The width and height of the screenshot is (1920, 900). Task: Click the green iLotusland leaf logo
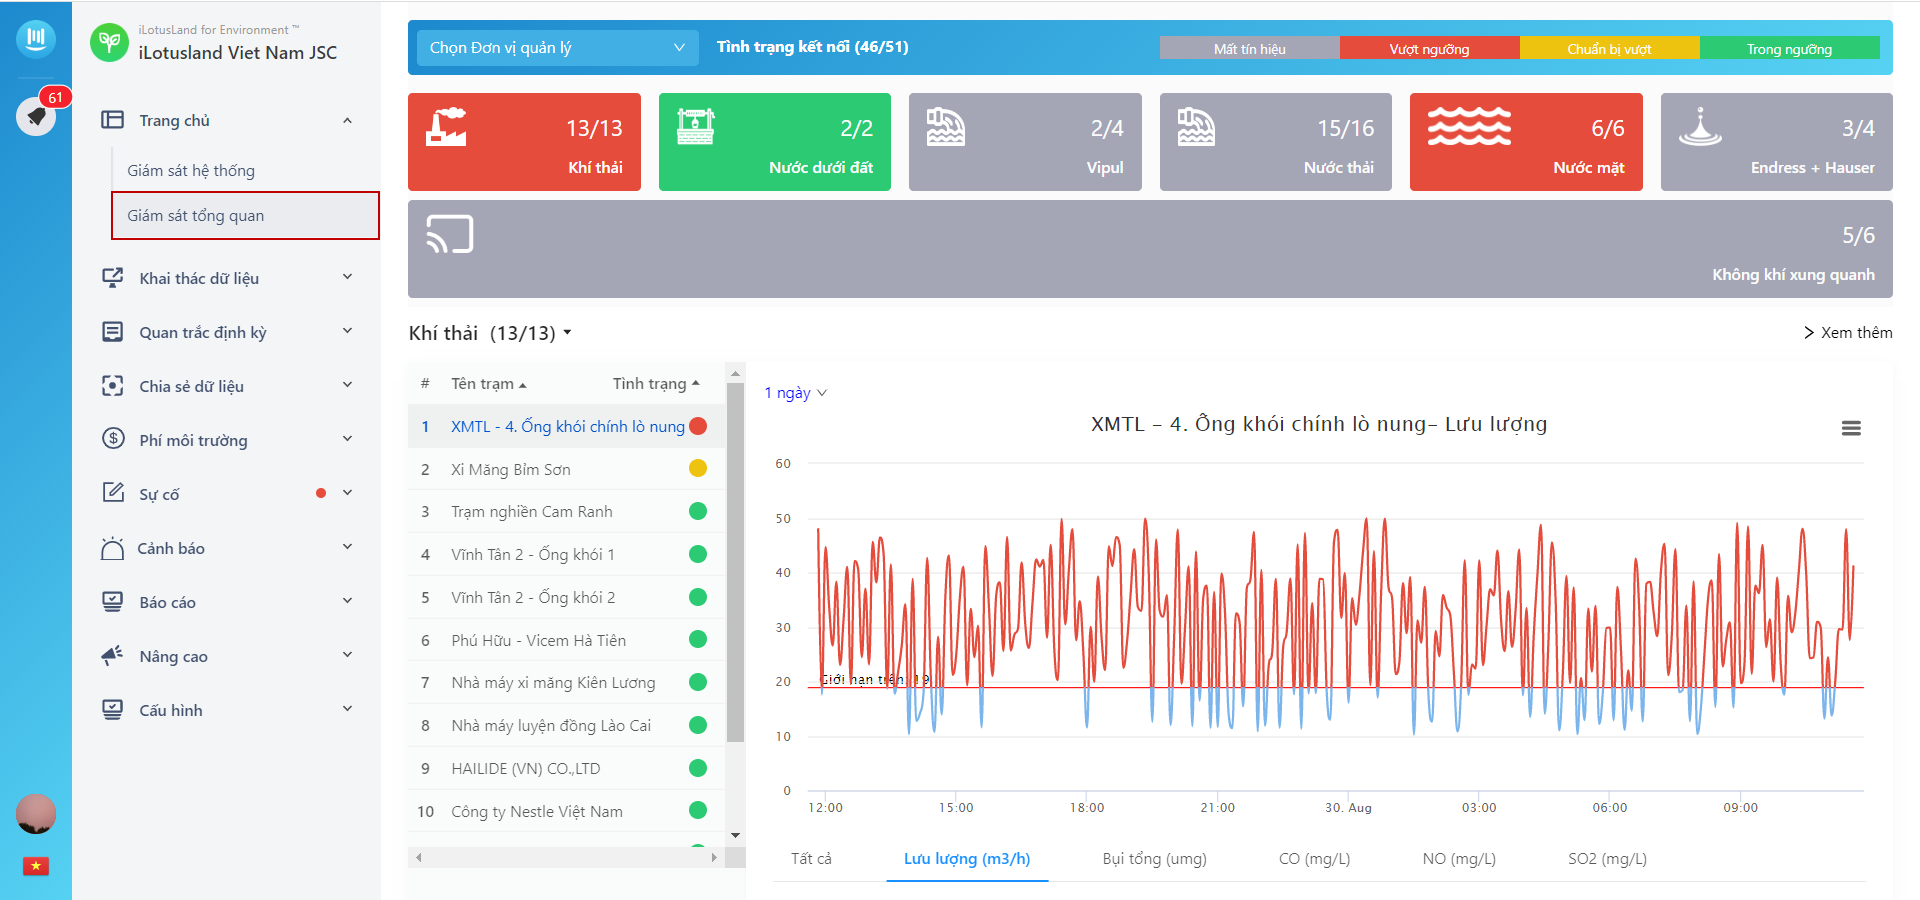(x=110, y=43)
